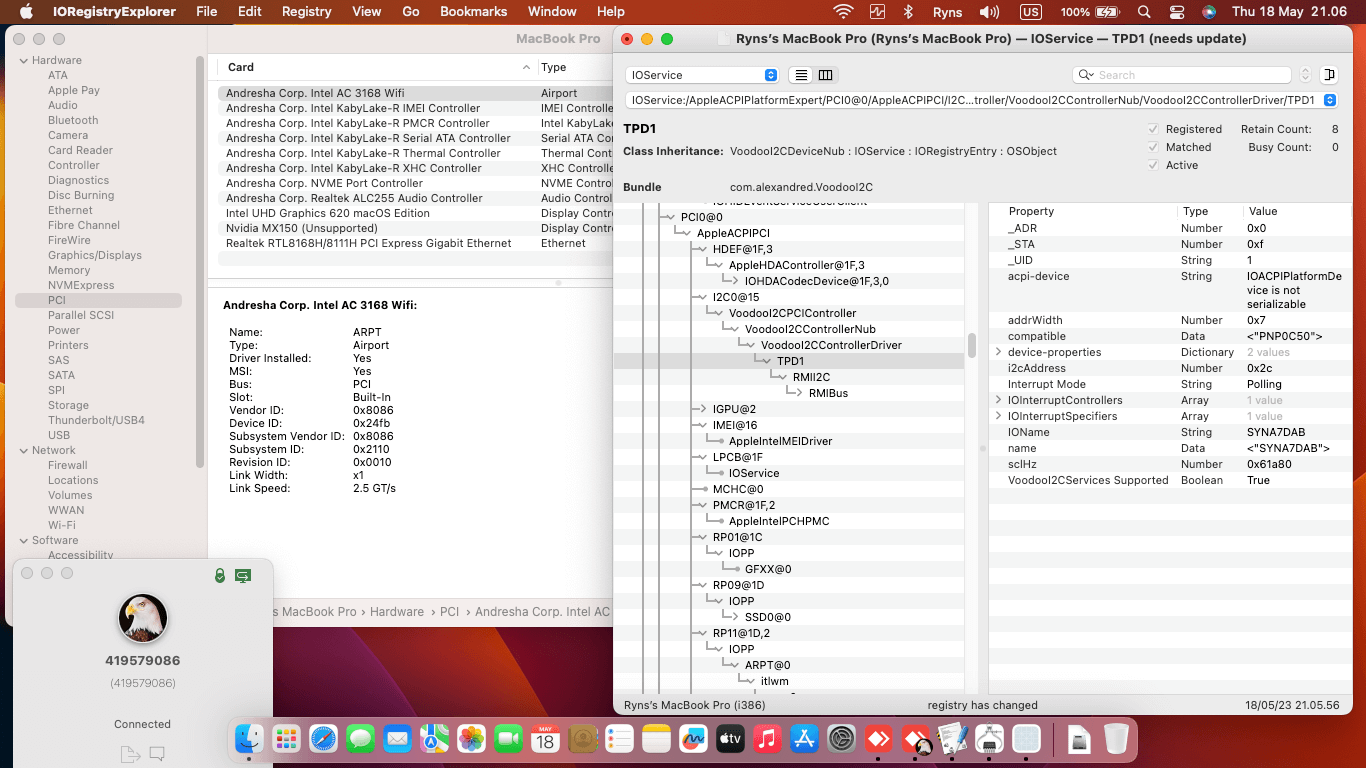The height and width of the screenshot is (768, 1366).
Task: Open Messages from the Dock
Action: [360, 739]
